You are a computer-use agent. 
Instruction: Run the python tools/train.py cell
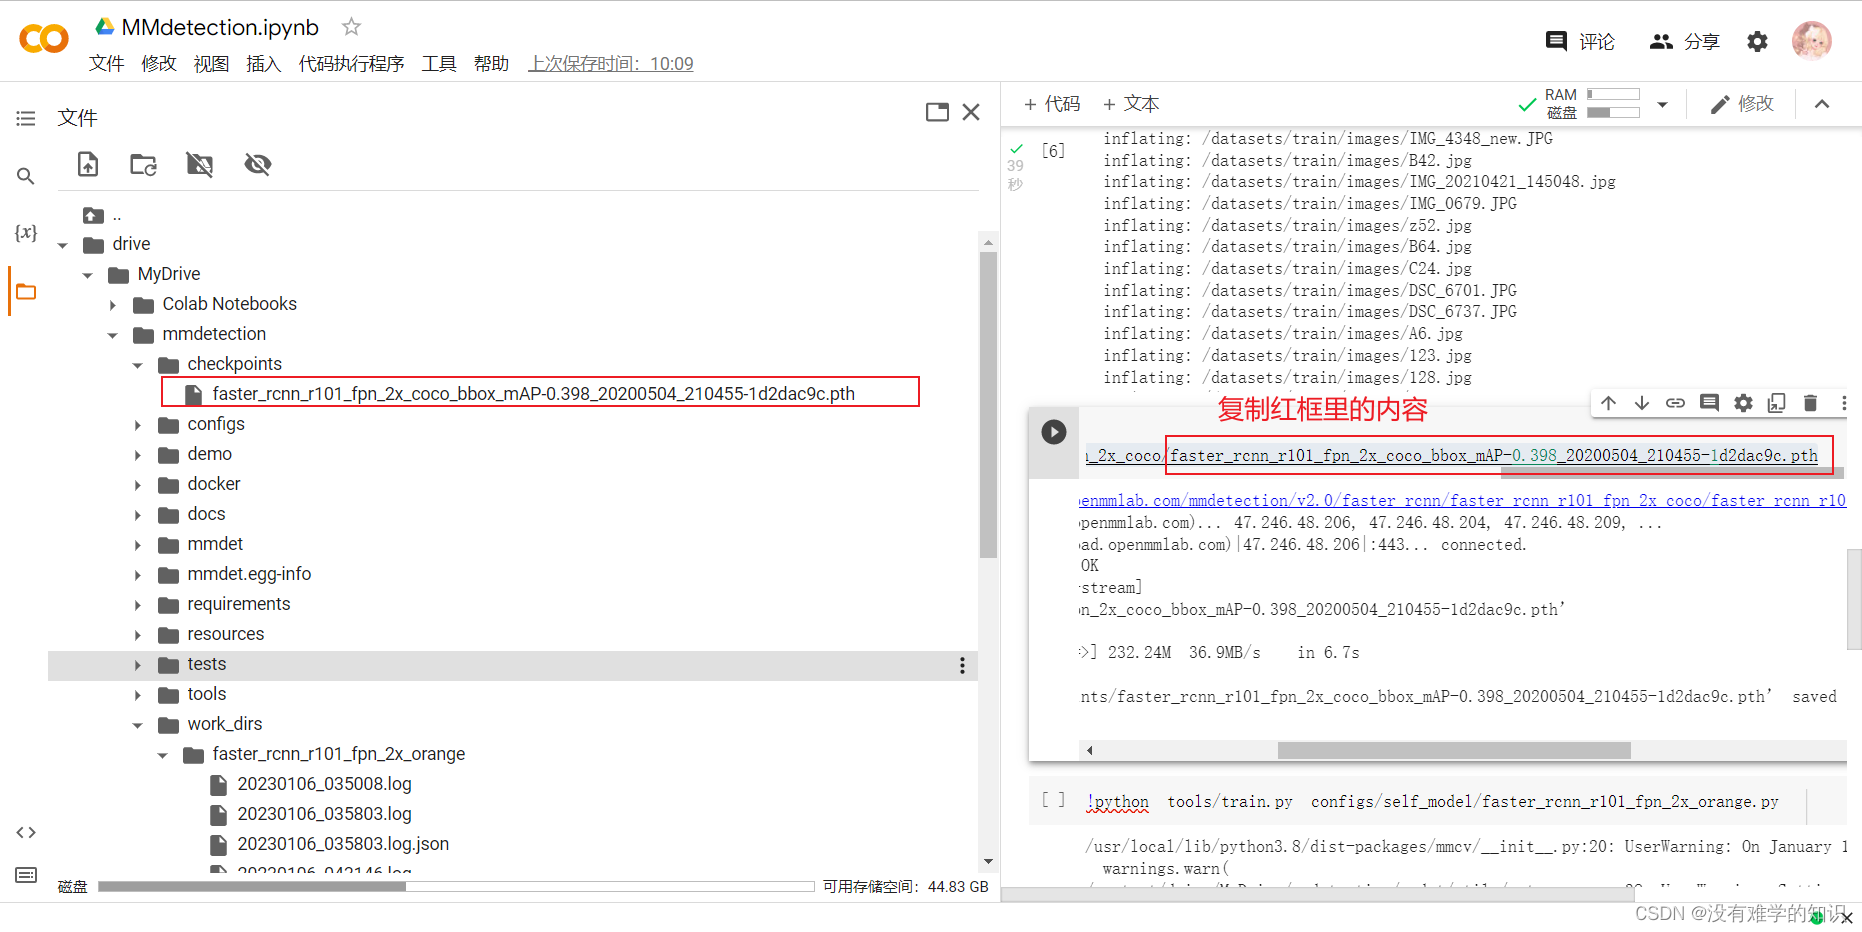tap(1053, 800)
